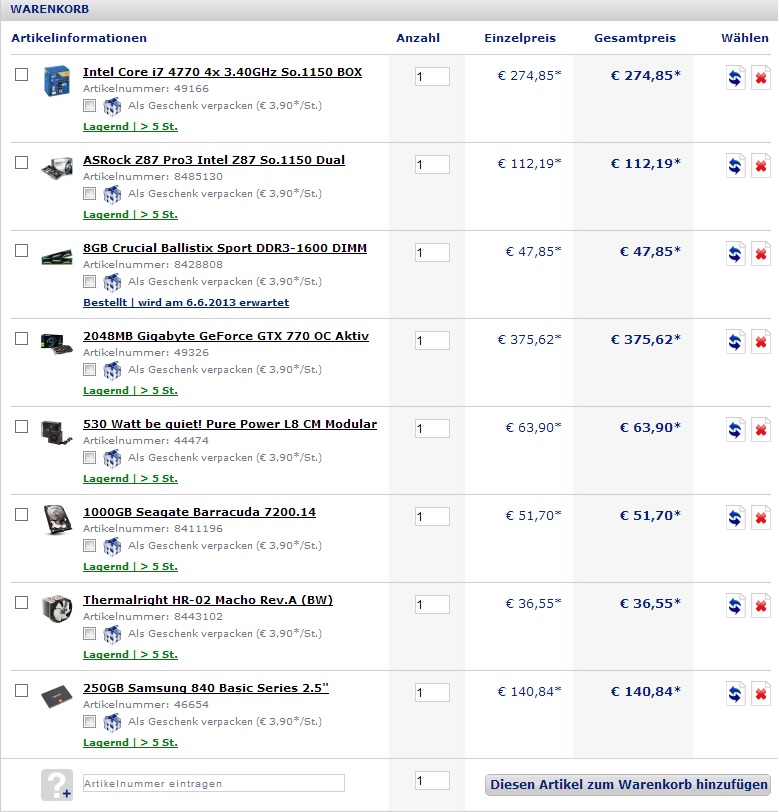Open Lagernd stock link under Intel Core i7

tap(131, 126)
